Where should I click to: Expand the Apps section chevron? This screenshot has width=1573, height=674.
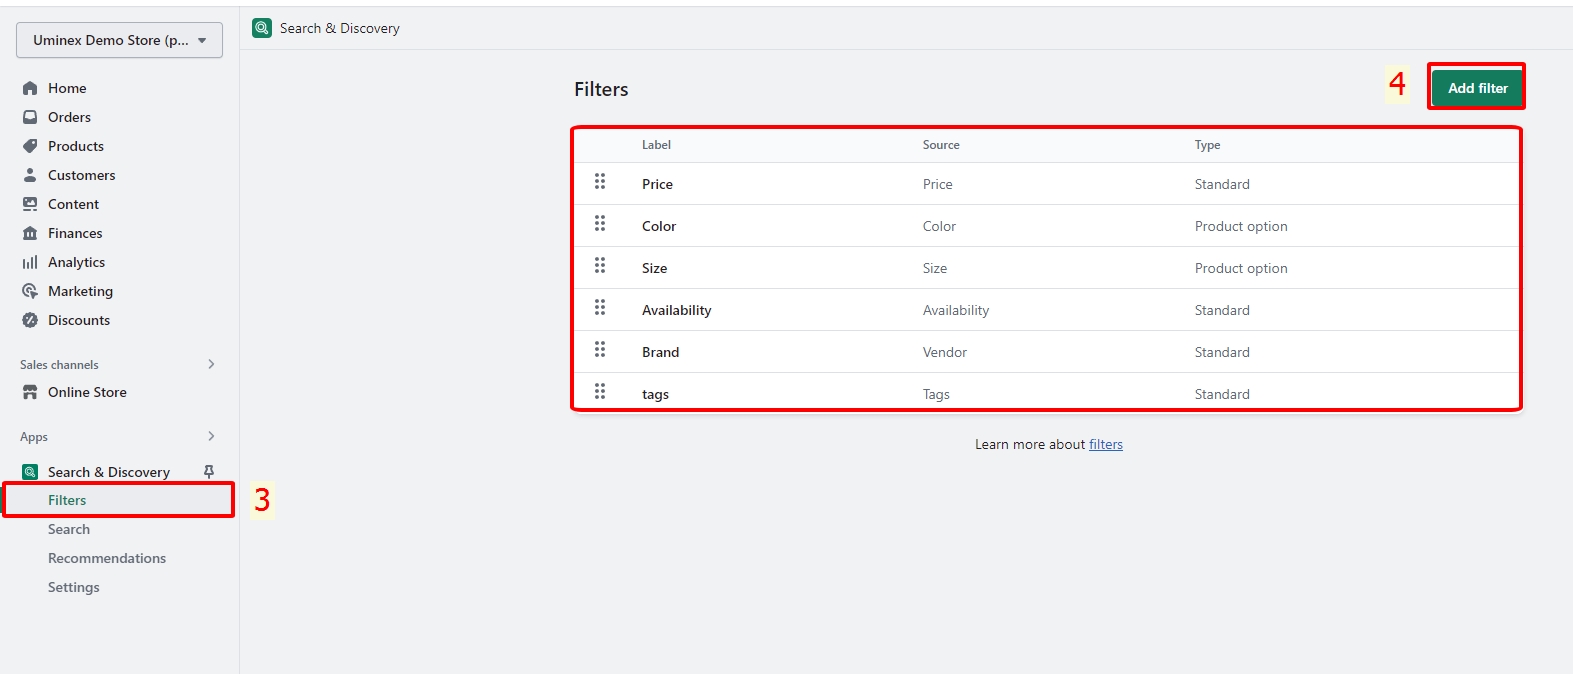pos(211,436)
